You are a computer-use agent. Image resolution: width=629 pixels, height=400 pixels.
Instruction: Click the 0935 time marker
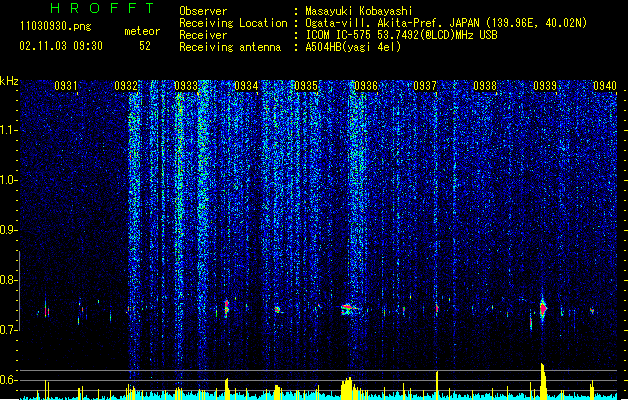point(306,86)
